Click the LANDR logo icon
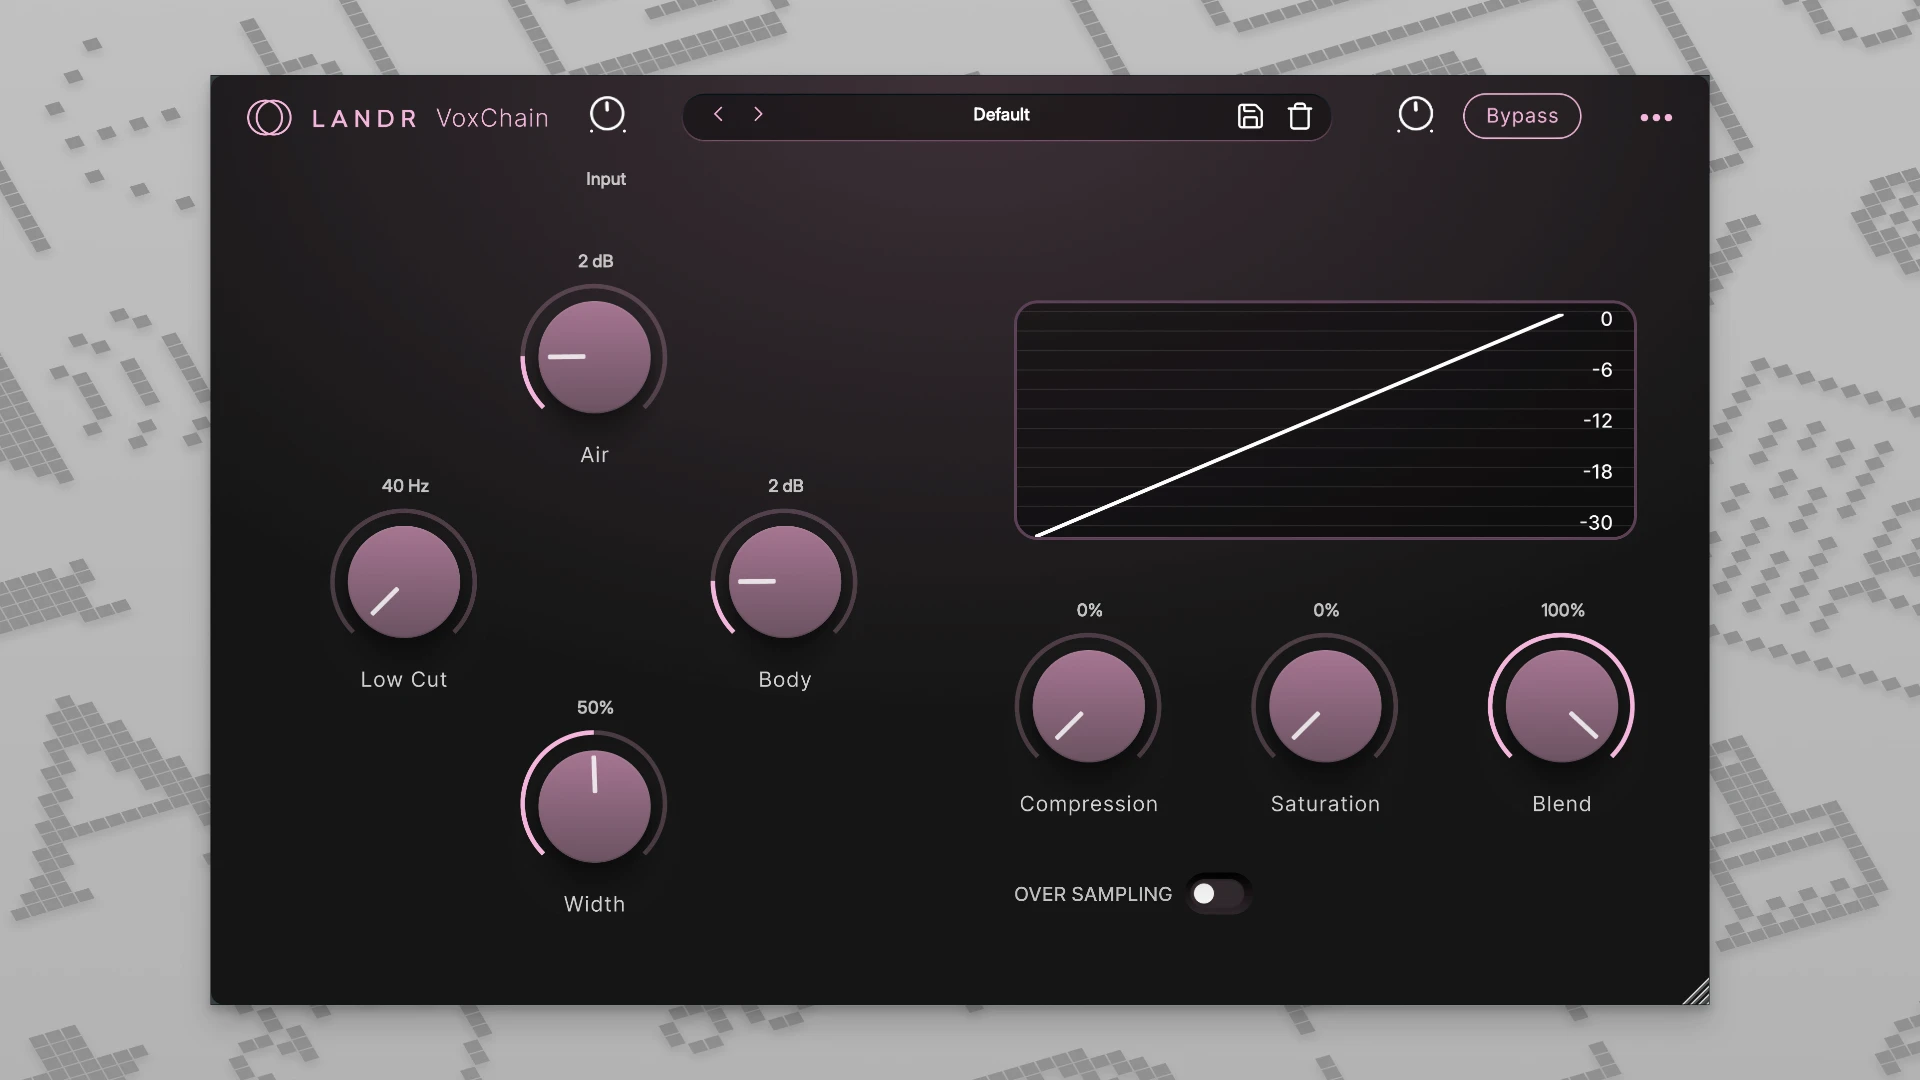This screenshot has width=1920, height=1080. pos(268,117)
